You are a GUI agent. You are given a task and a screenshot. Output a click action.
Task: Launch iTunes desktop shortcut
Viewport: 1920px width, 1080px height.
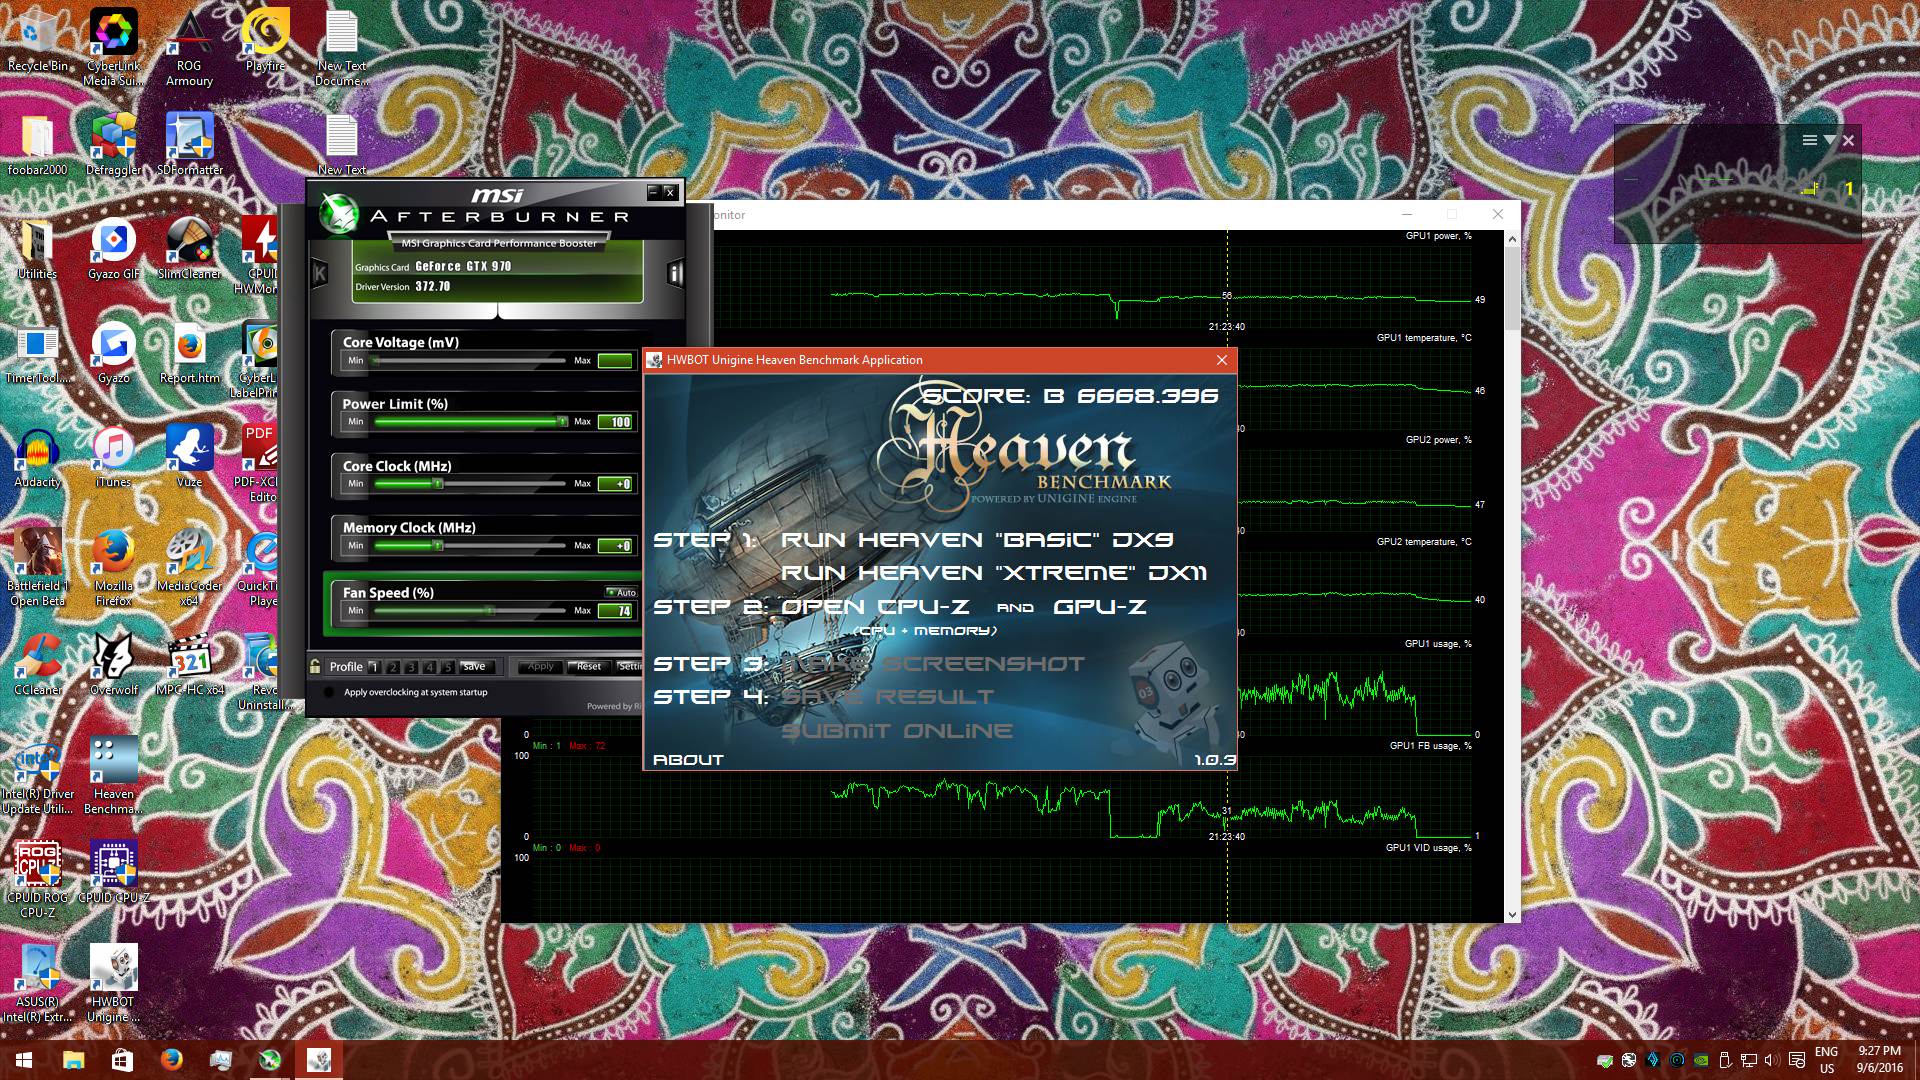[113, 458]
